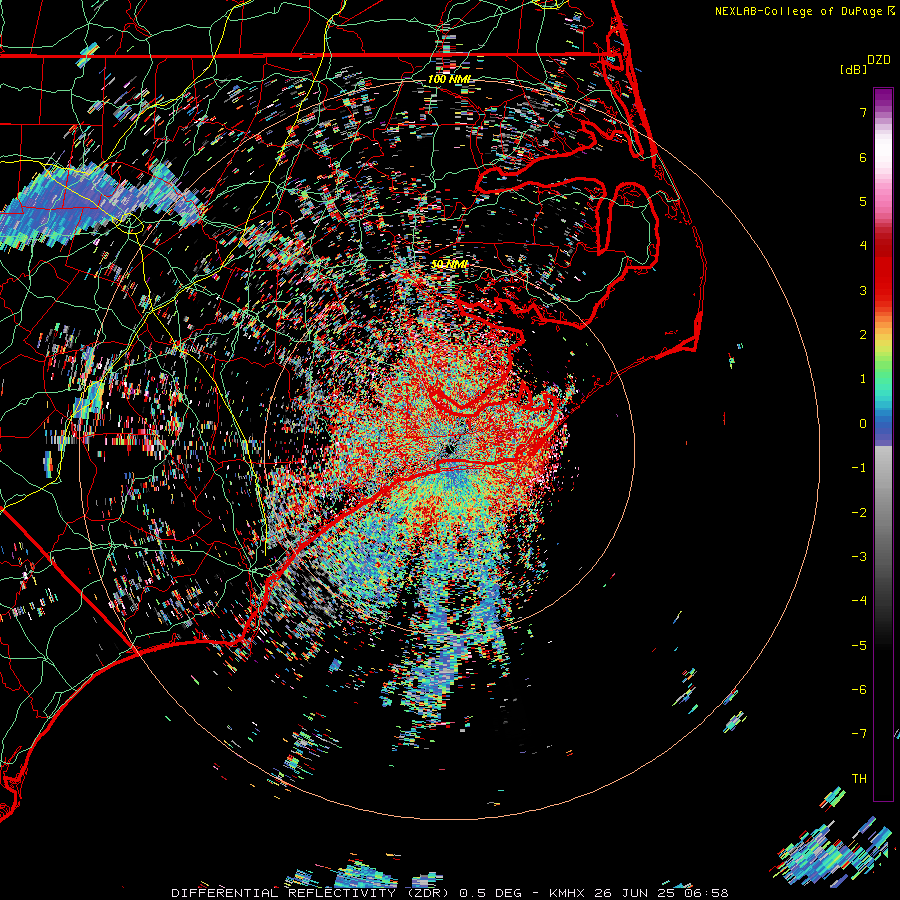The height and width of the screenshot is (900, 900).
Task: Click the ZDR color scale bar
Action: (x=883, y=444)
